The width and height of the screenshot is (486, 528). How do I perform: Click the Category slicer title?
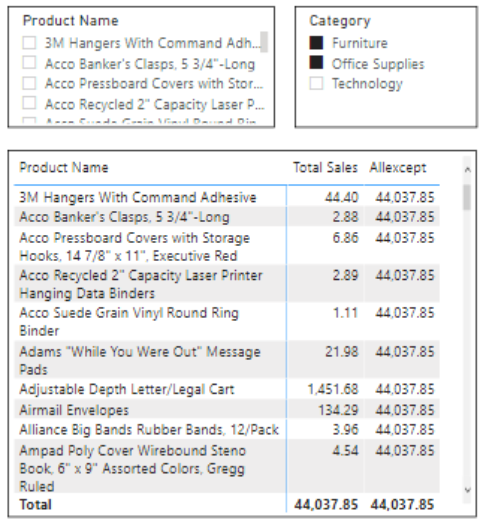(340, 21)
